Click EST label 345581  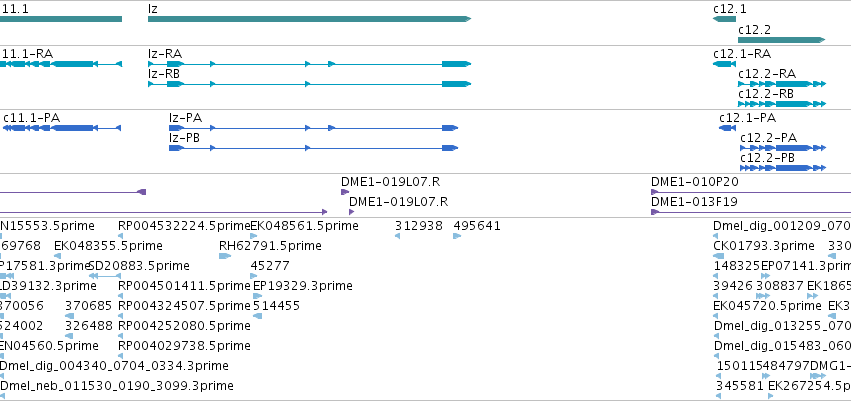pyautogui.click(x=740, y=386)
